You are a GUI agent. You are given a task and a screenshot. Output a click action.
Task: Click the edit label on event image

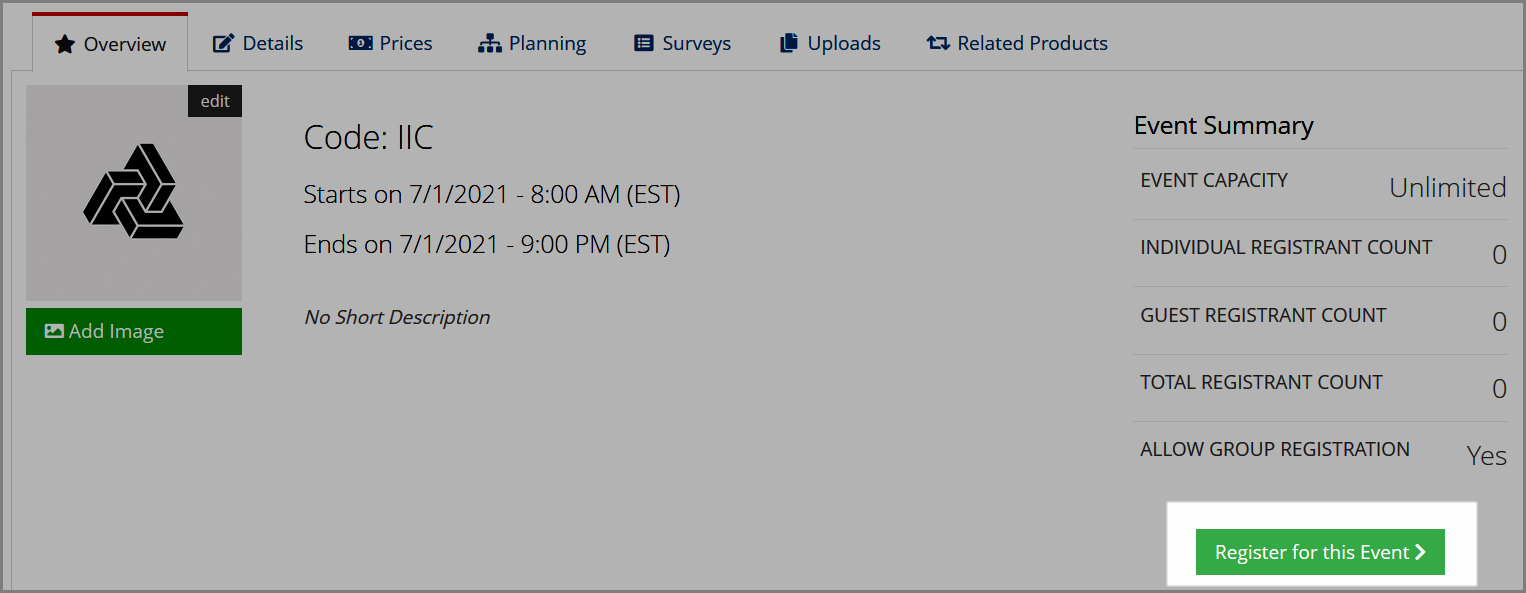215,101
